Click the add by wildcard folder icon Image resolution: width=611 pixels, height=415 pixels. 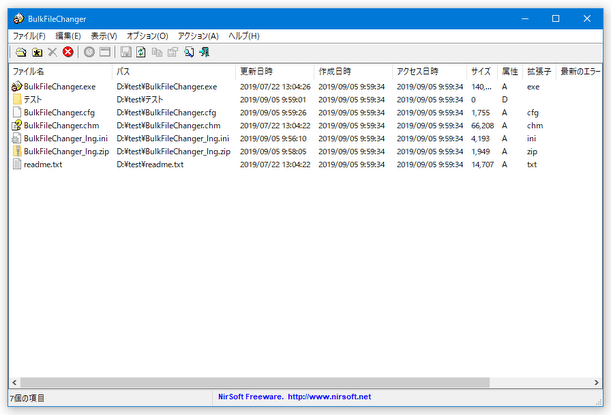[x=37, y=52]
